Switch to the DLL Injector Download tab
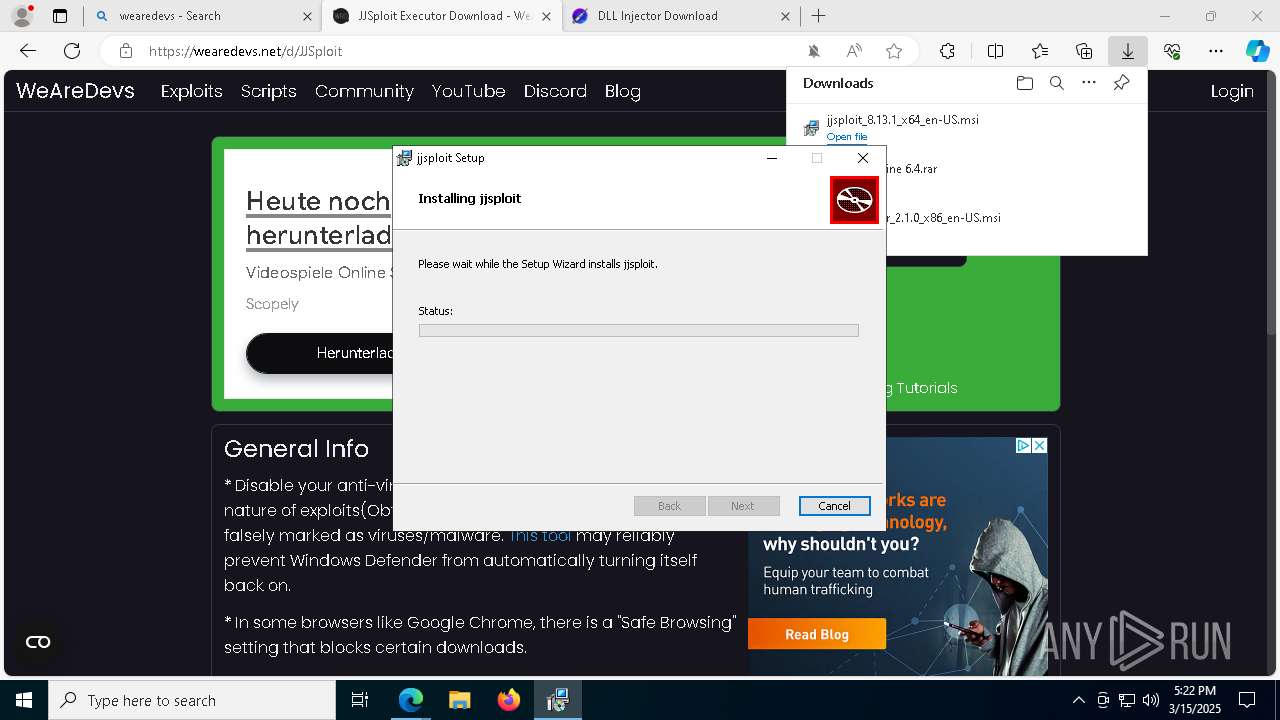 pos(681,16)
